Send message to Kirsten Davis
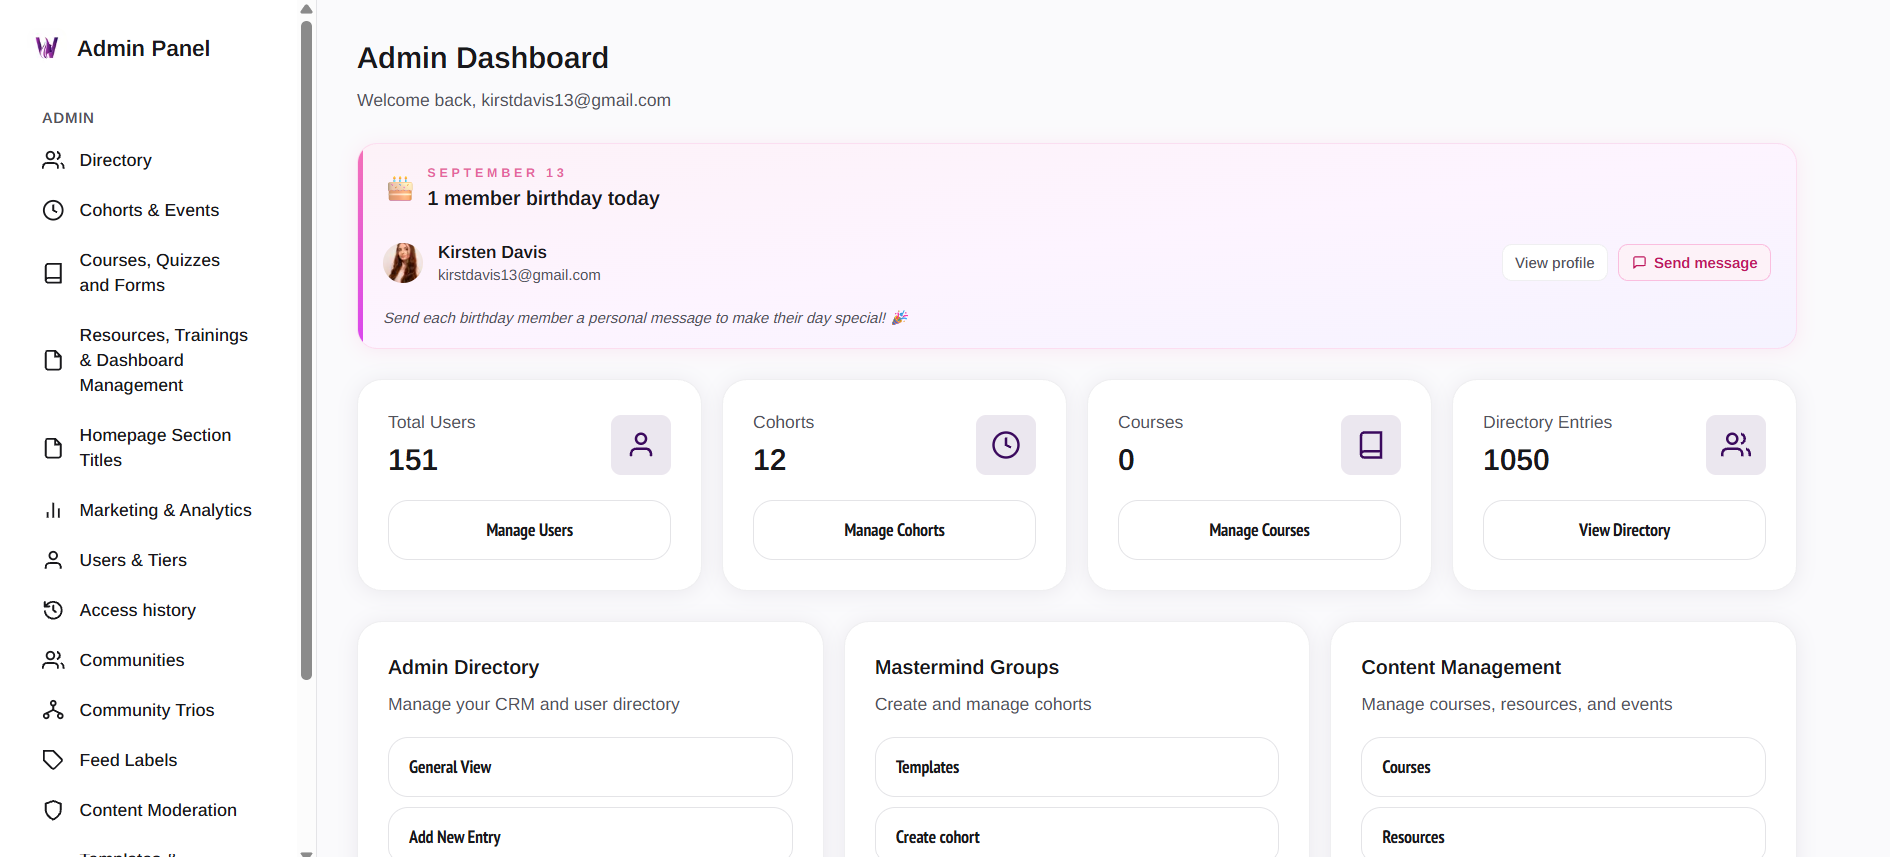Viewport: 1890px width, 857px height. [x=1695, y=263]
